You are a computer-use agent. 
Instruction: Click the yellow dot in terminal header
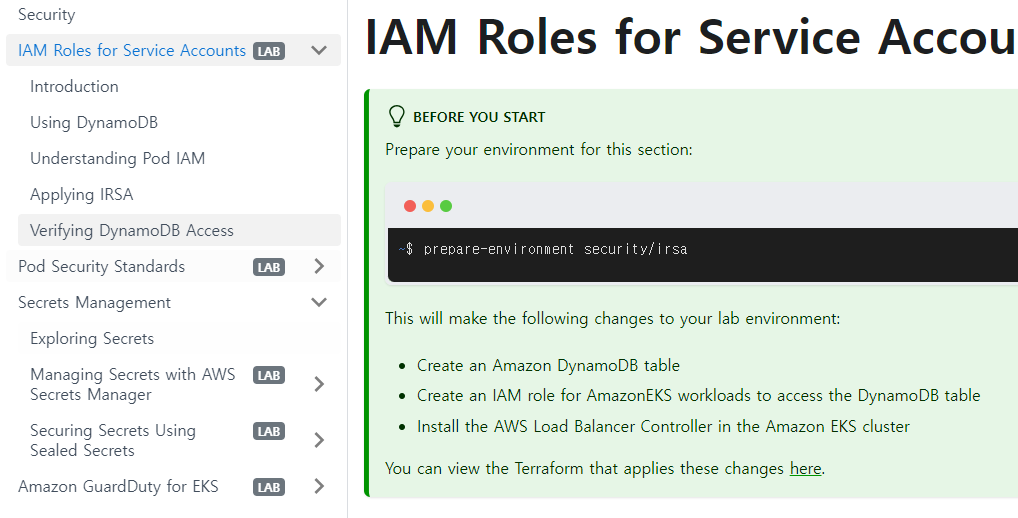(428, 206)
